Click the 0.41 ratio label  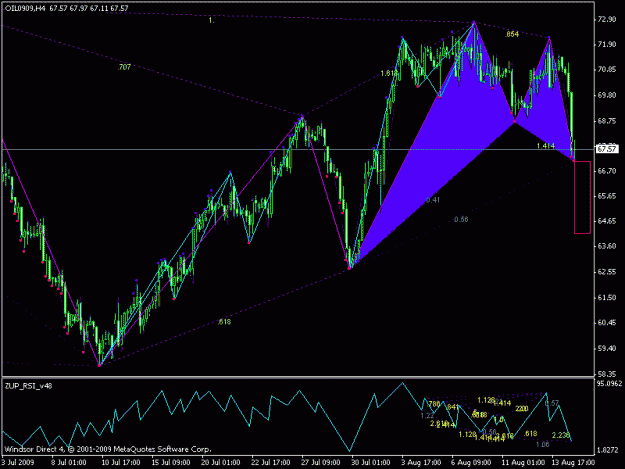432,200
